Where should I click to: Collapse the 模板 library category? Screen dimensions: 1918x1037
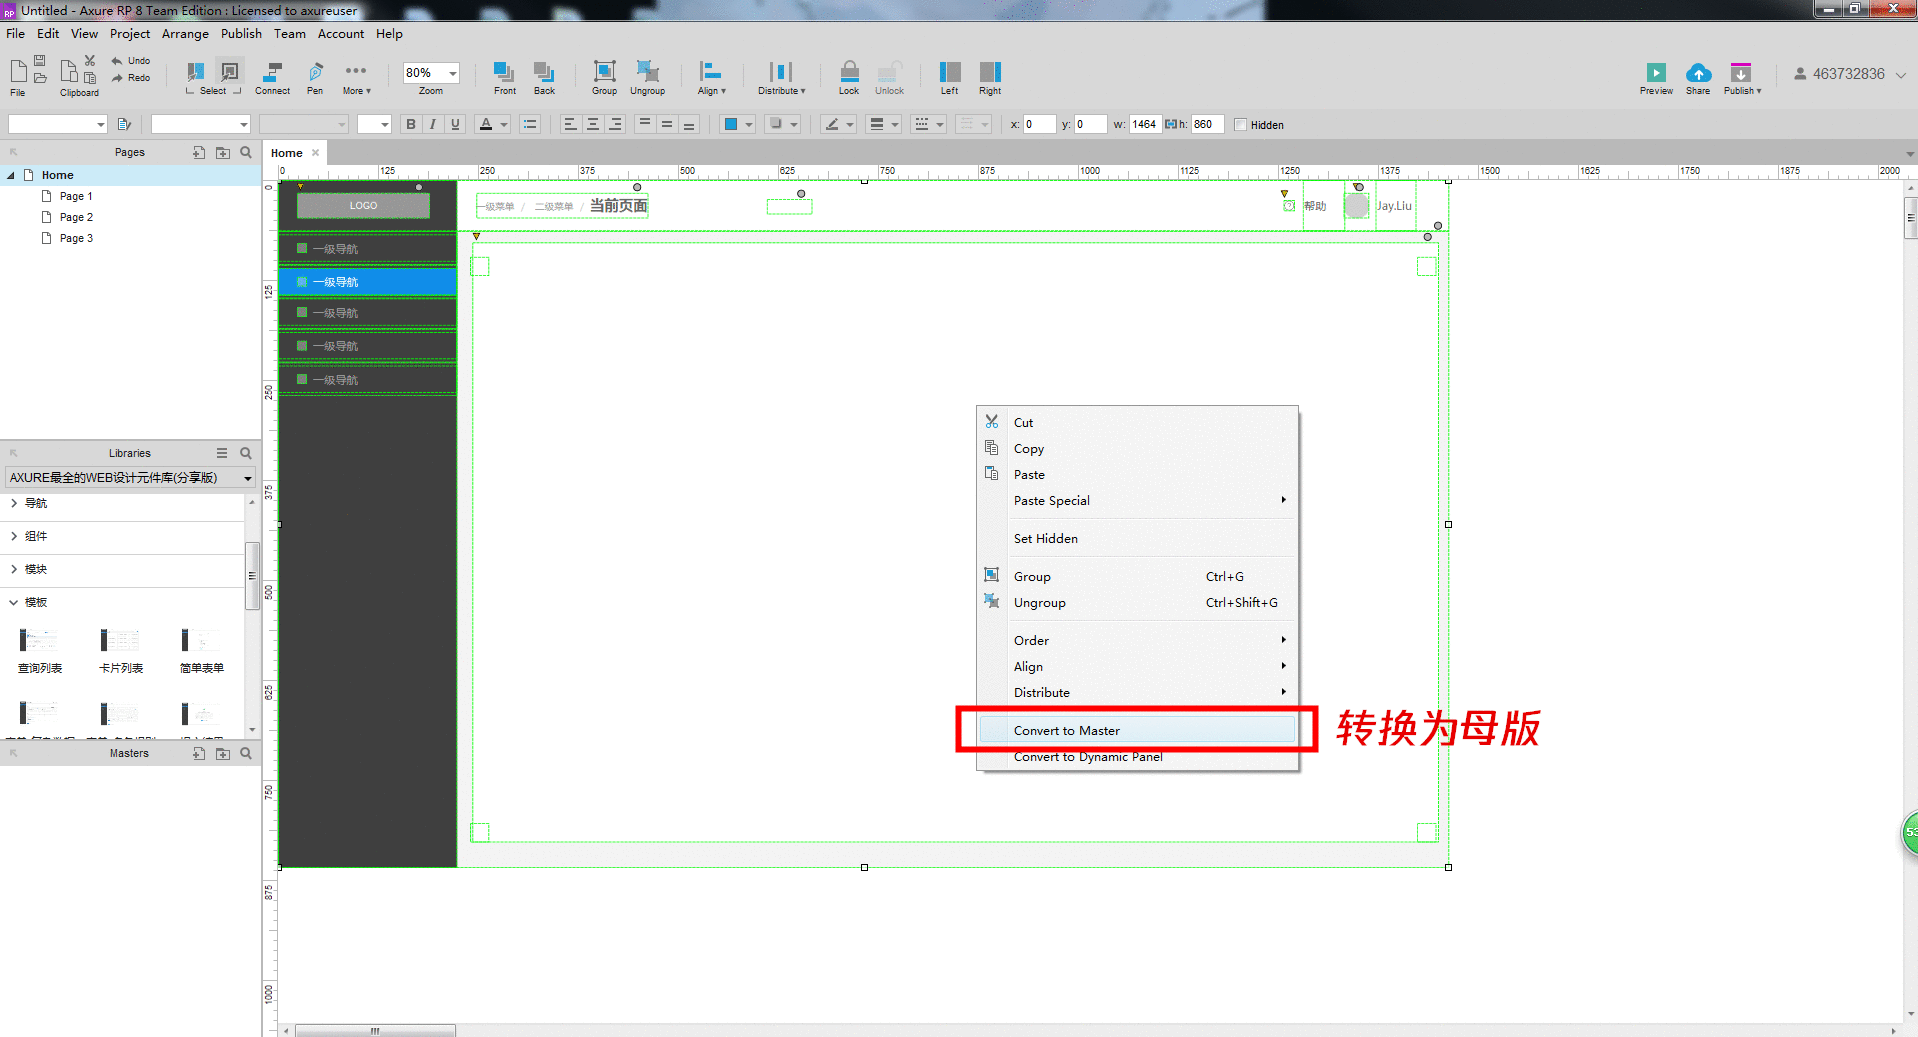(14, 602)
